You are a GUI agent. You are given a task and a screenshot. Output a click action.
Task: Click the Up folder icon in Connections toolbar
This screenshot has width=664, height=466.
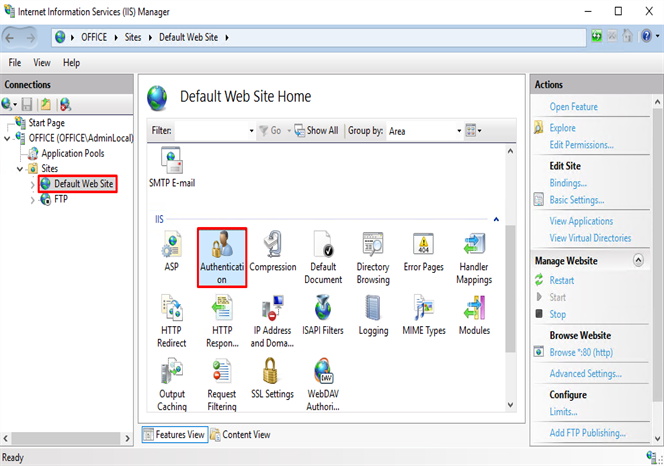pos(46,104)
